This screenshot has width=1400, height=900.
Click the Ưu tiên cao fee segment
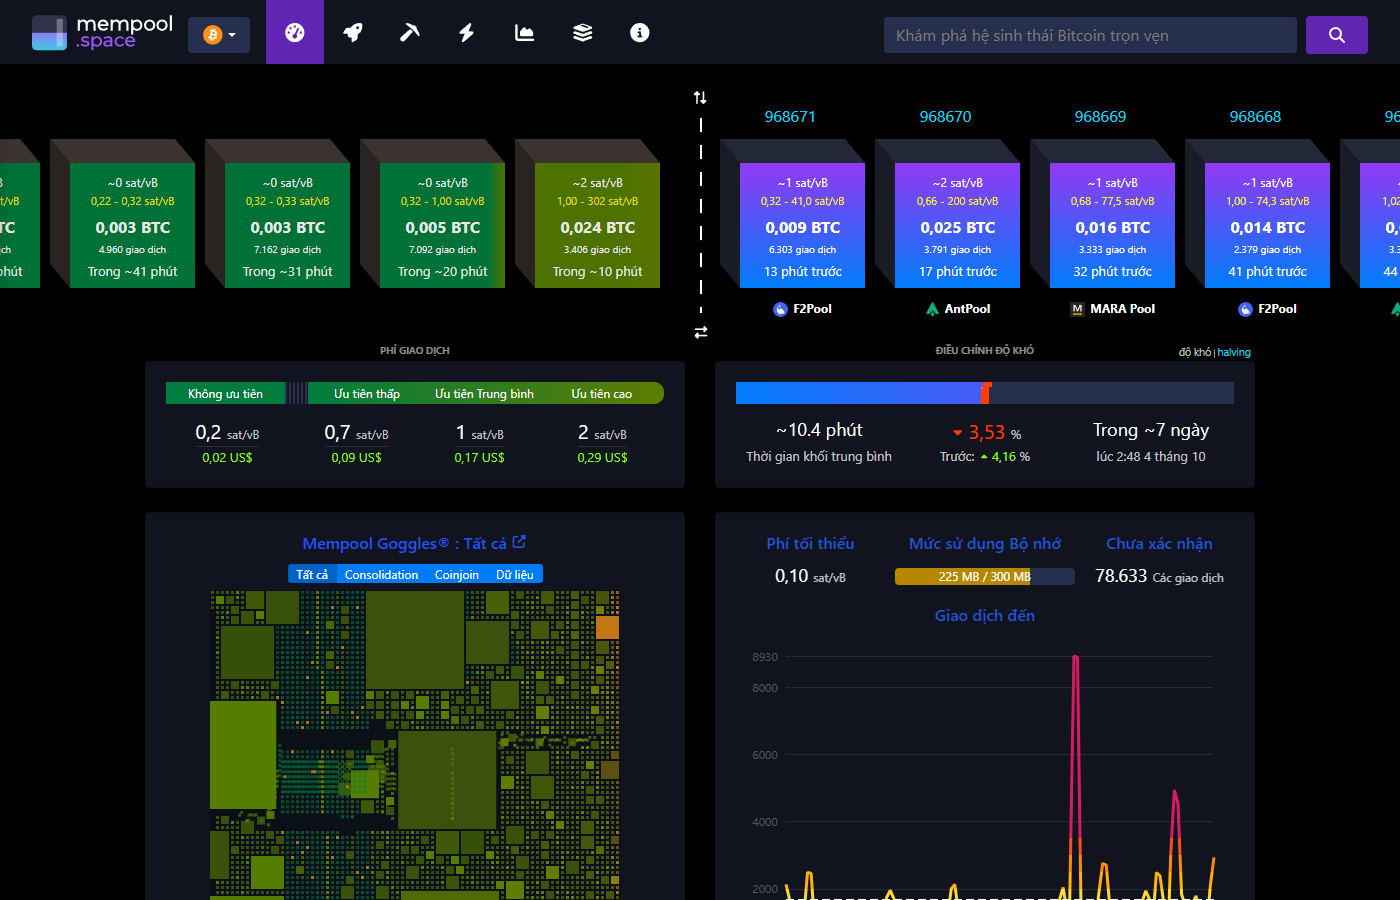tap(602, 393)
